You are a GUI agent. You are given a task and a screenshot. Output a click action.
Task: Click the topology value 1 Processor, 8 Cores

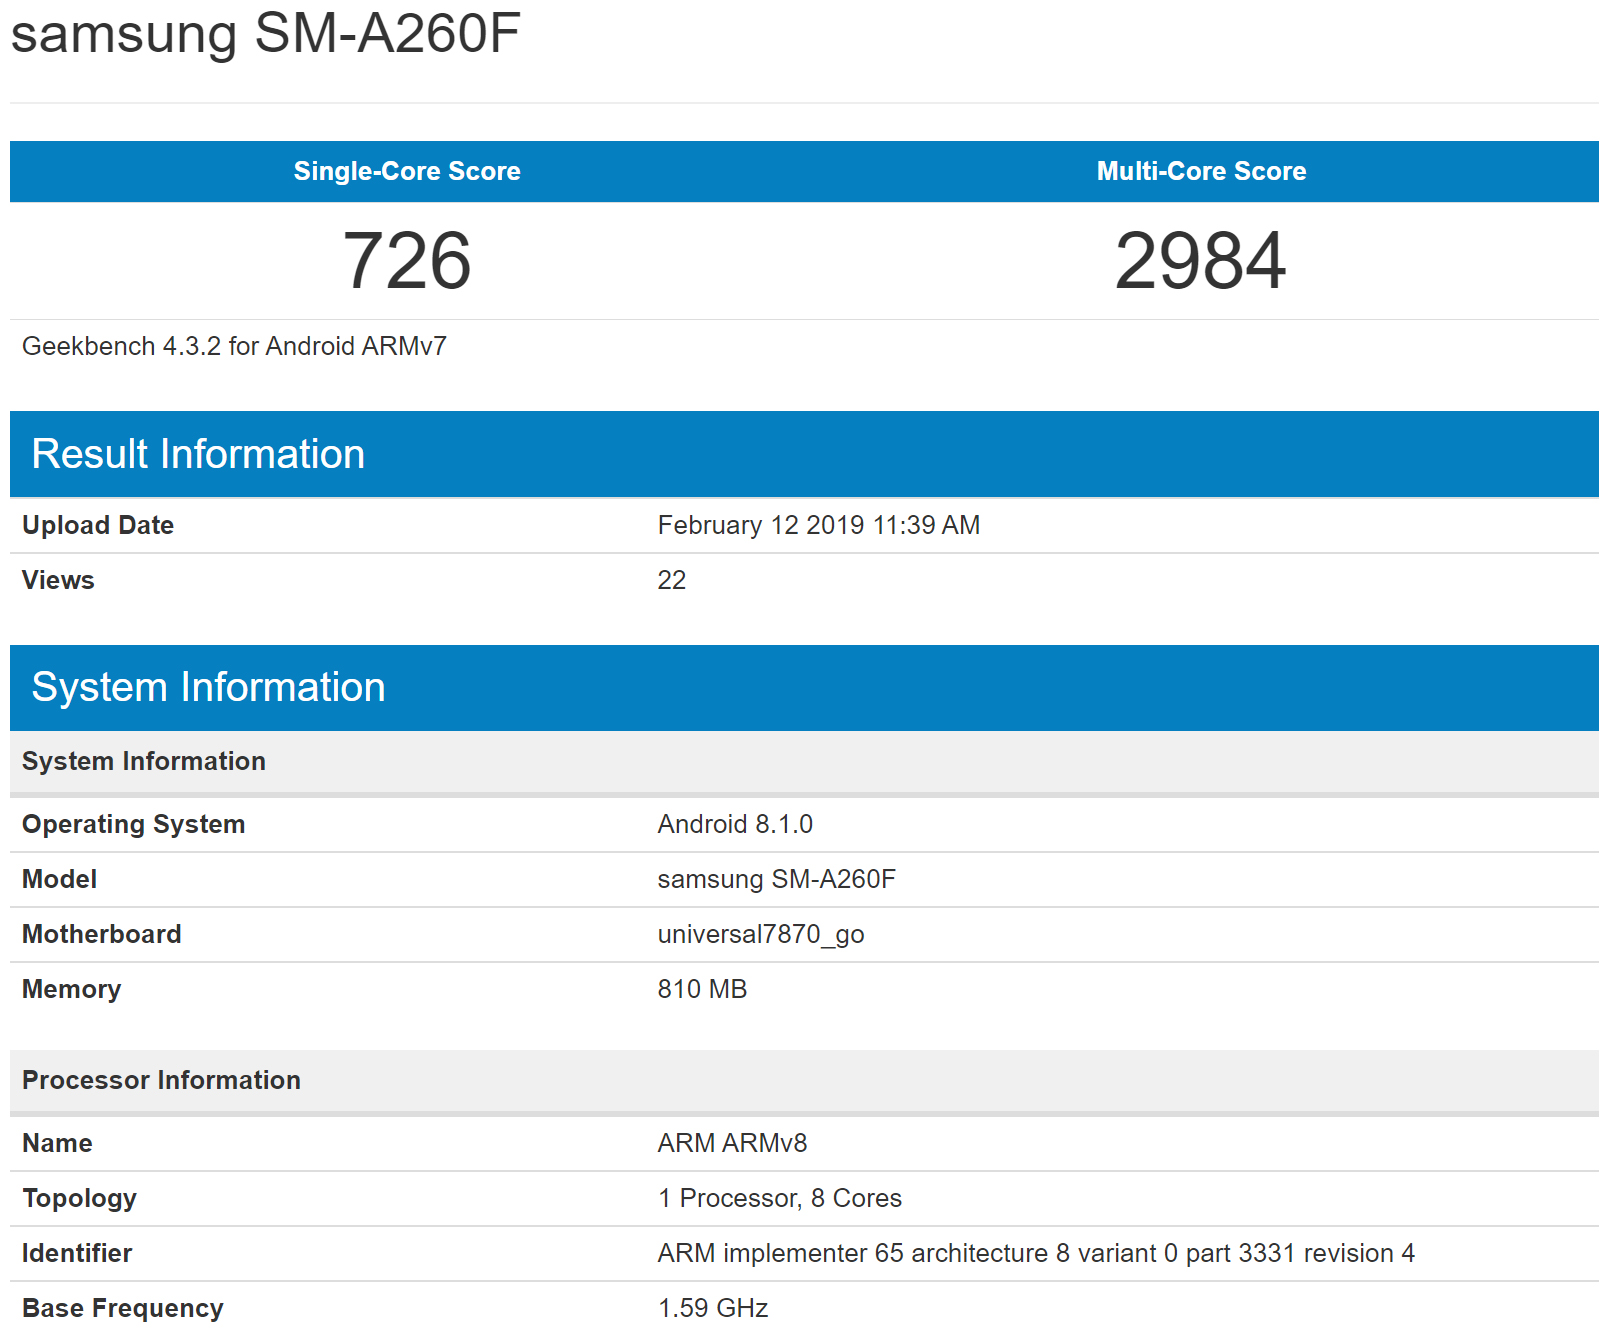pyautogui.click(x=779, y=1198)
